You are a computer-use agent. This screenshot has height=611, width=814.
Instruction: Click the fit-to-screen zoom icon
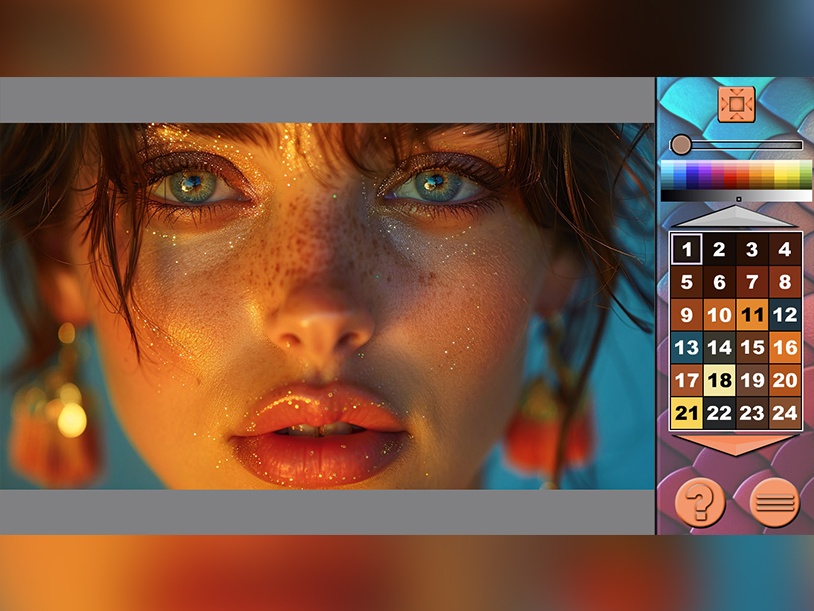point(736,104)
